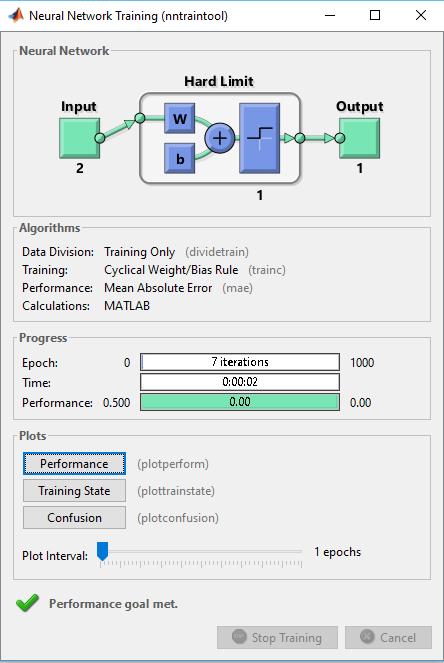Click the Stop Training button

point(277,638)
